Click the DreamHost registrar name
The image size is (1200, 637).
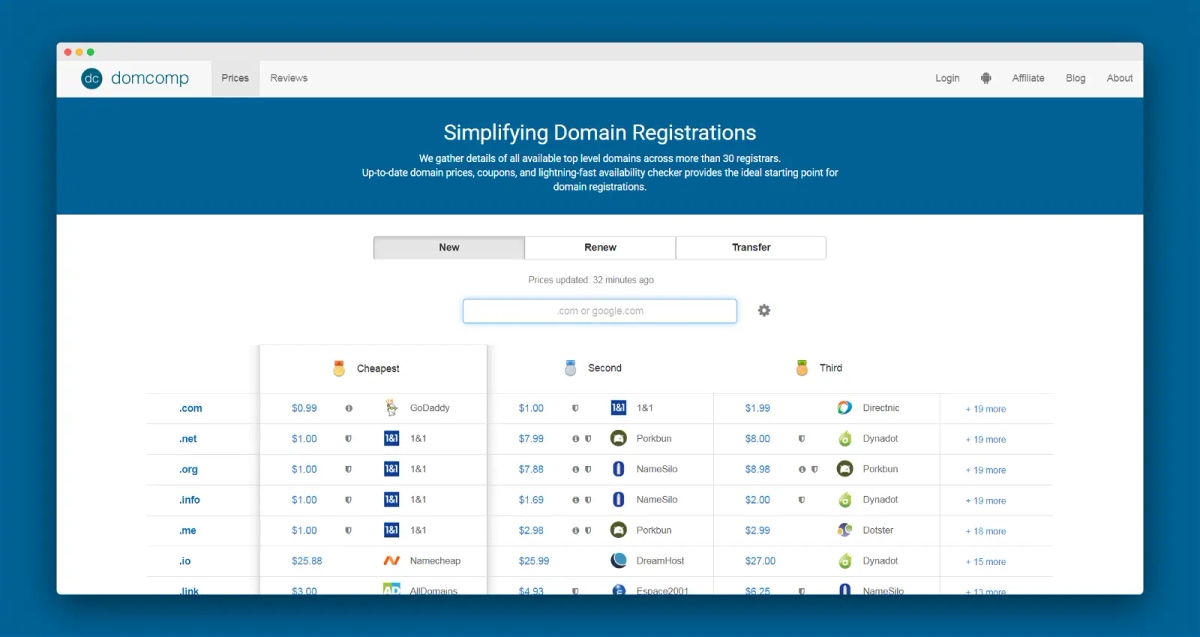[x=660, y=561]
